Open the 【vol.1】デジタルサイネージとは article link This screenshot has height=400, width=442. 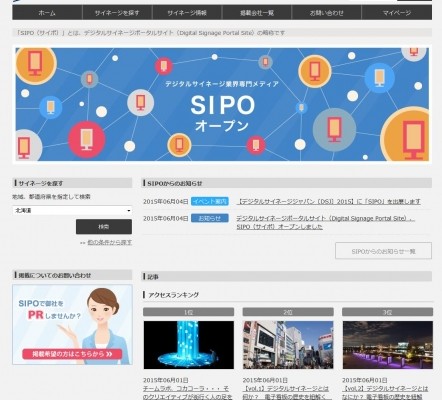pos(286,393)
